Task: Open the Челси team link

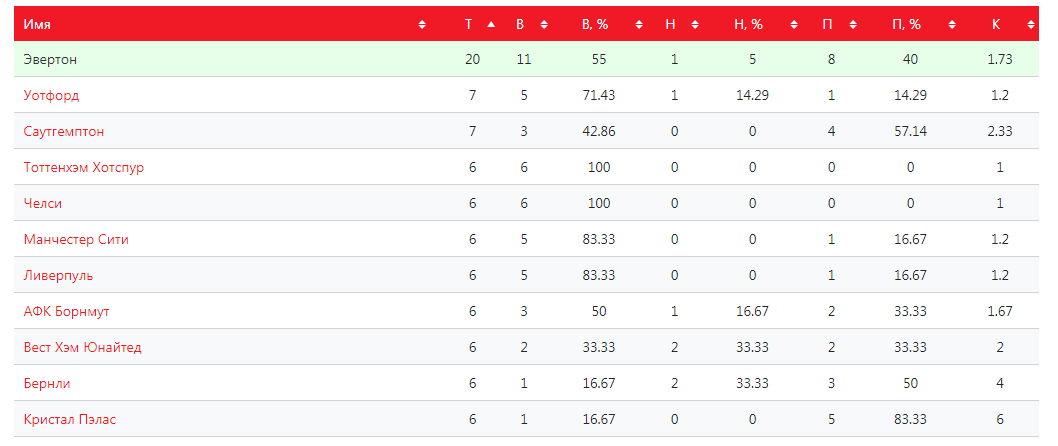Action: click(43, 203)
